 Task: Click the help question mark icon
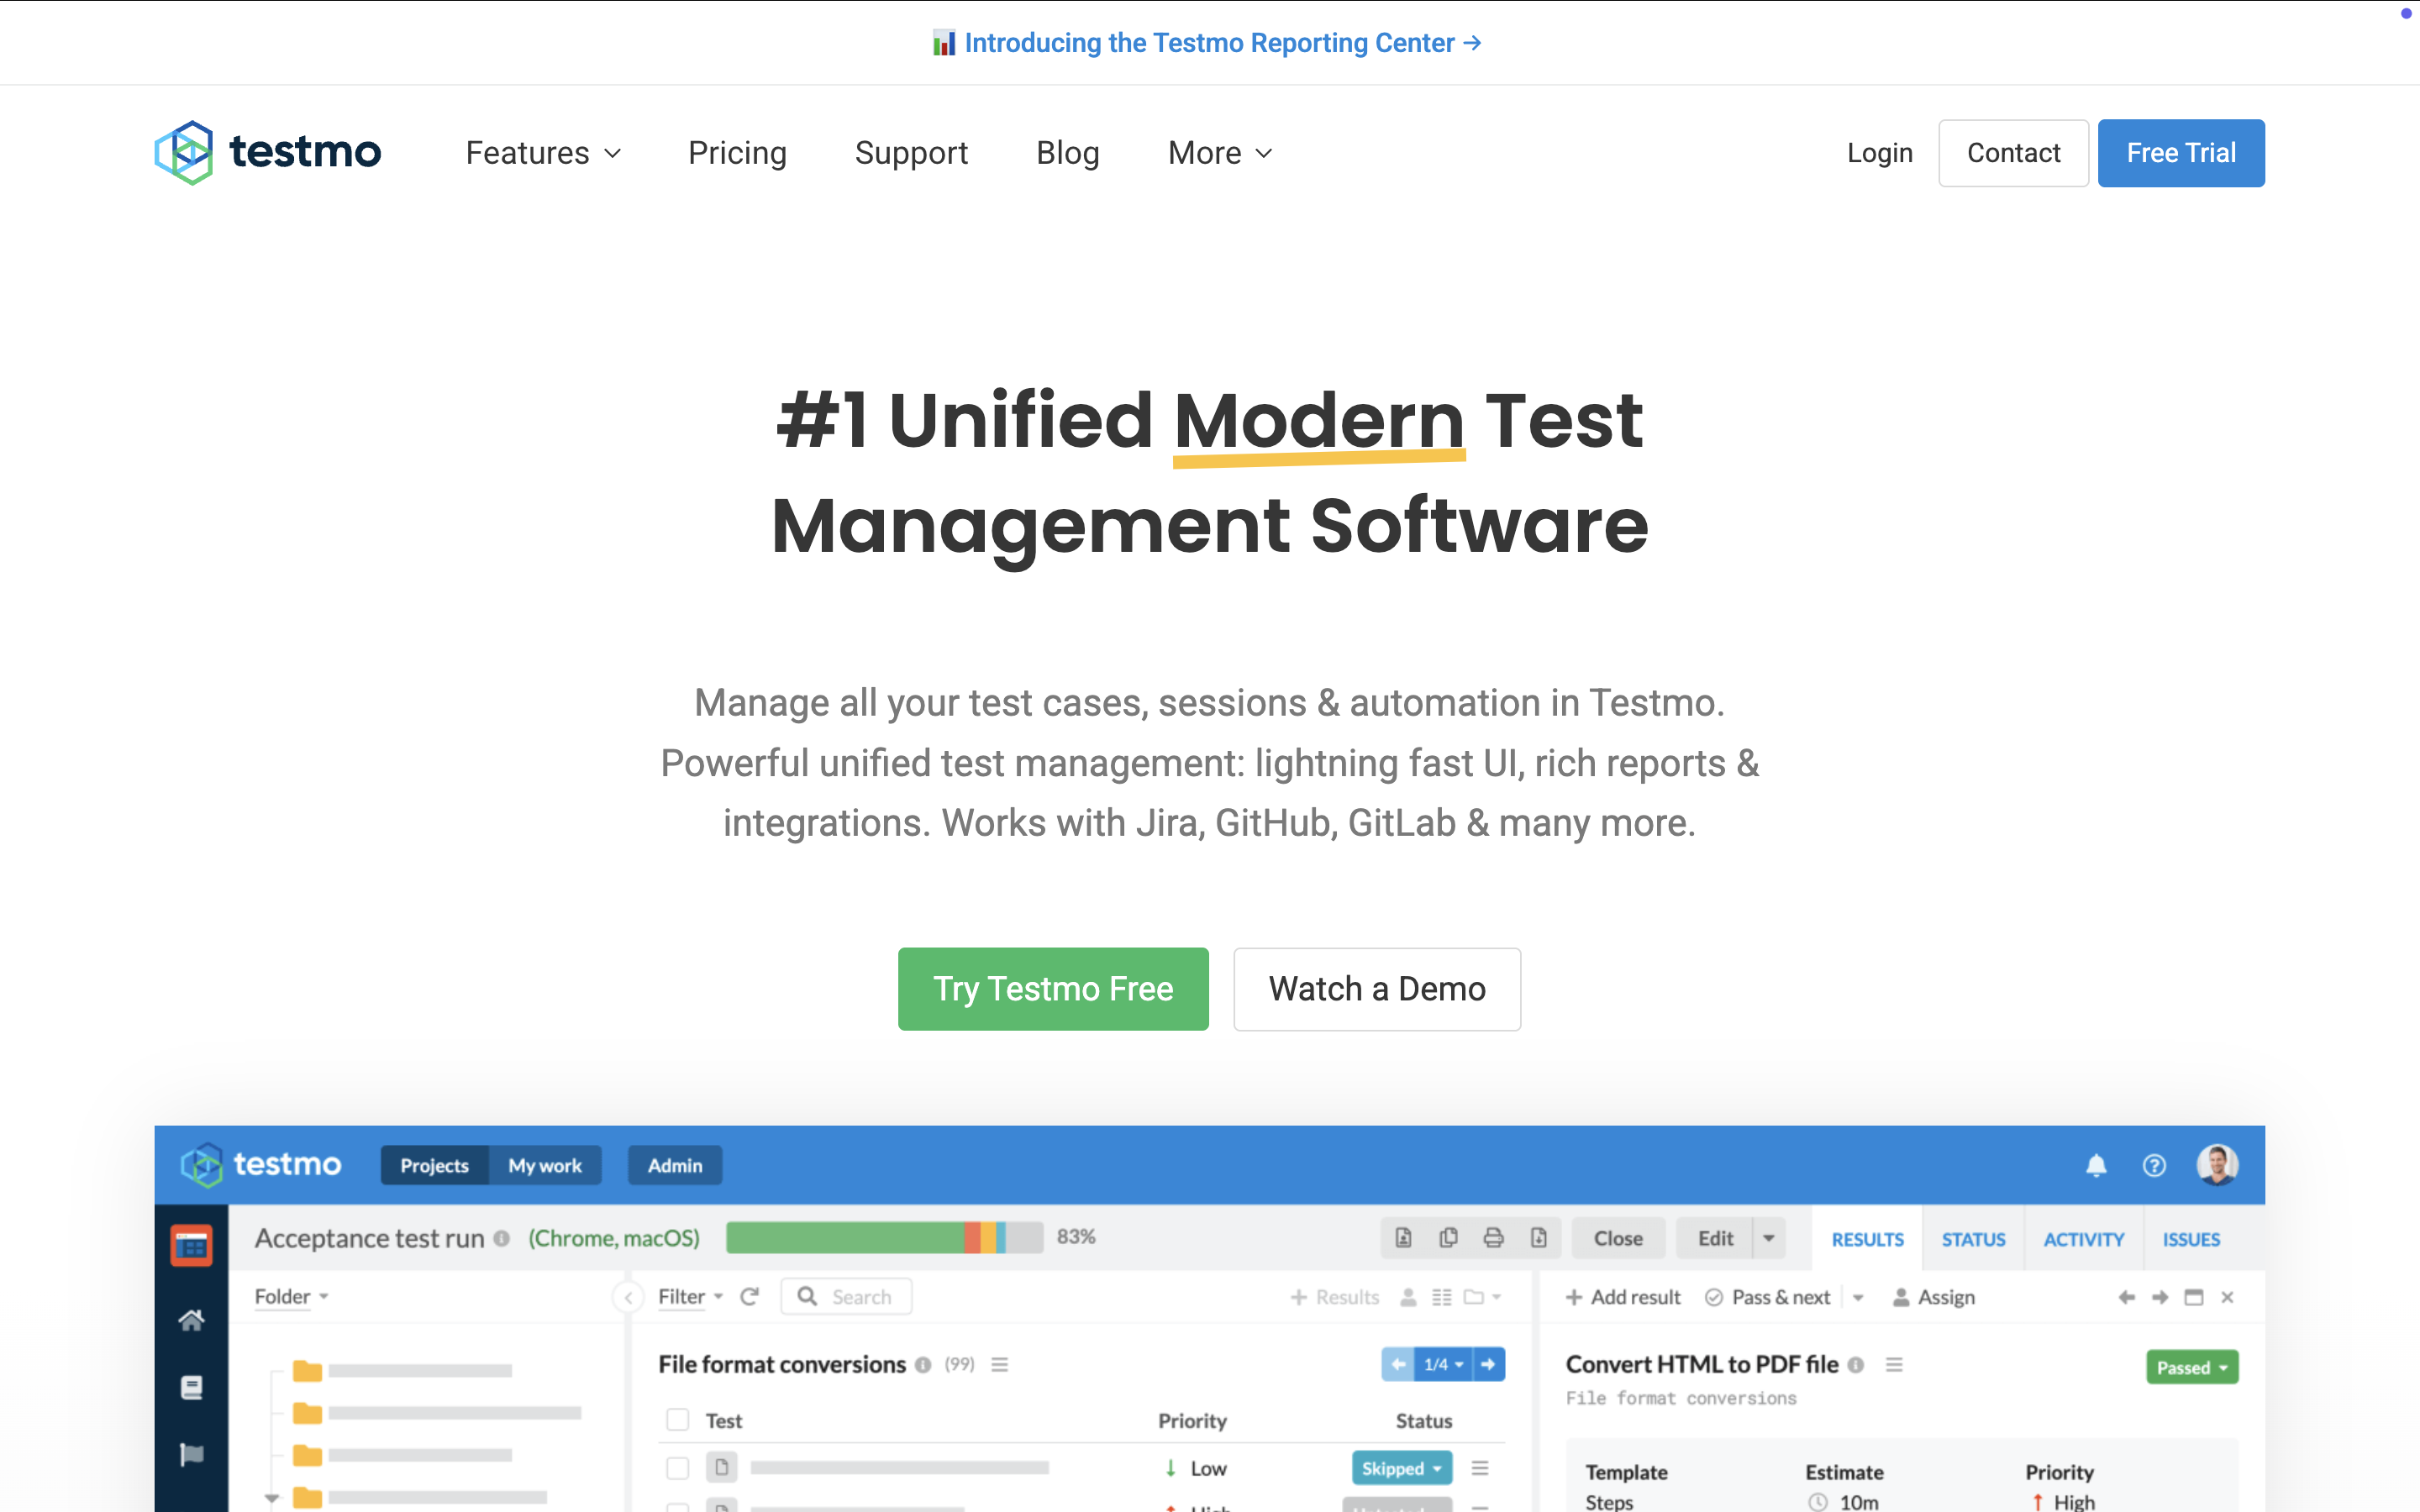coord(2154,1165)
